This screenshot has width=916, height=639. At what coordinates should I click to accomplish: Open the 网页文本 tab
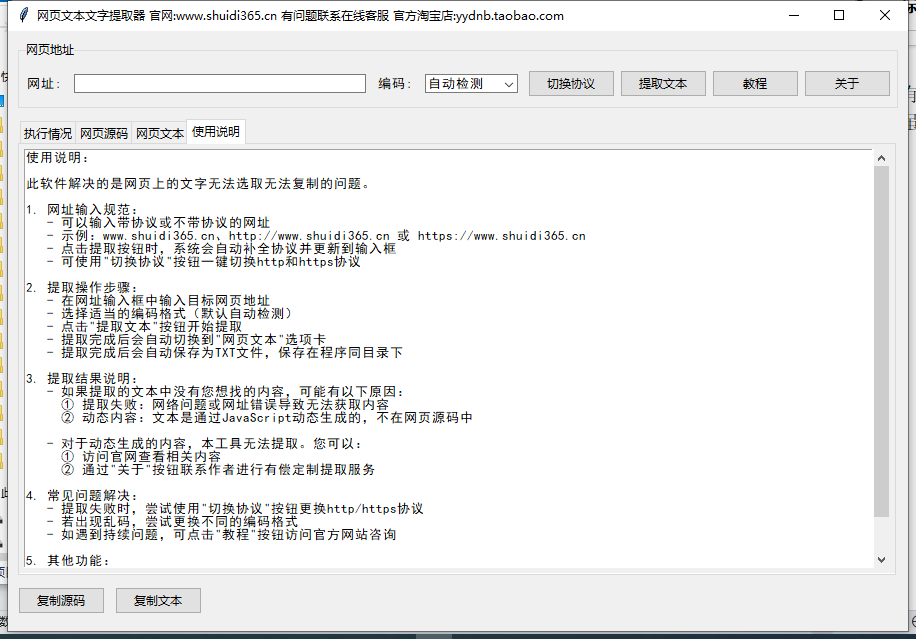tap(160, 133)
